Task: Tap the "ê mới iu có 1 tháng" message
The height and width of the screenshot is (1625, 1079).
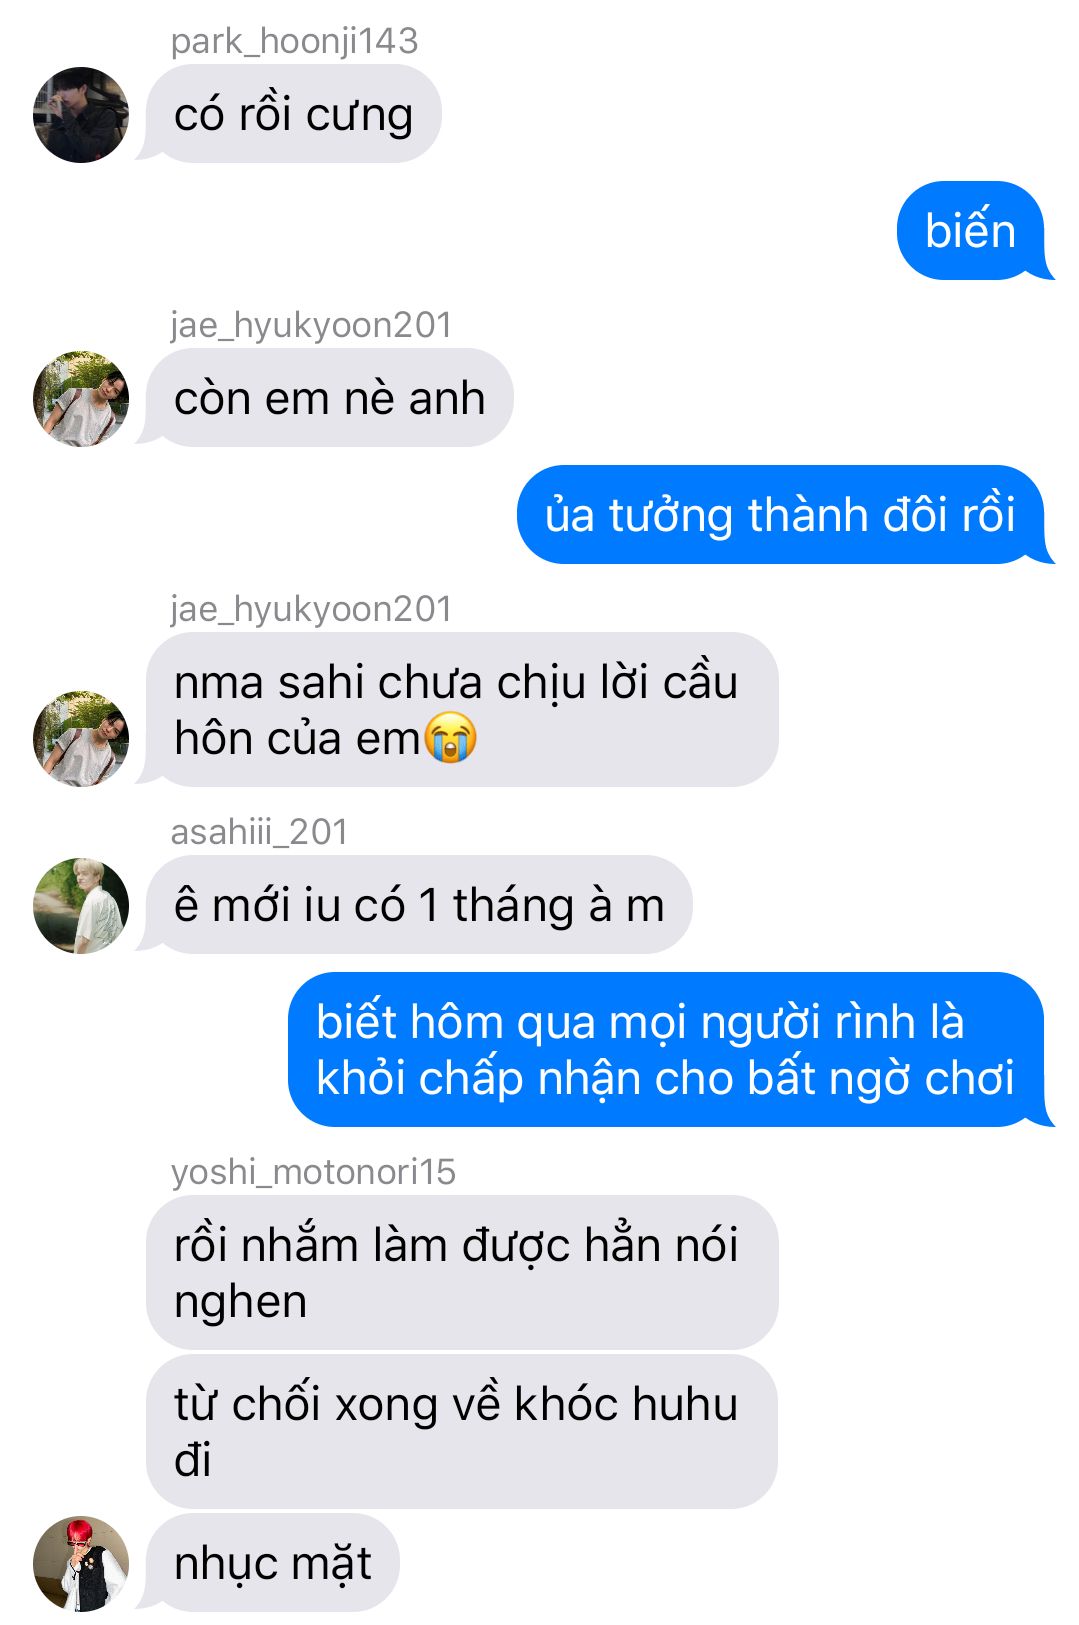Action: coord(419,905)
